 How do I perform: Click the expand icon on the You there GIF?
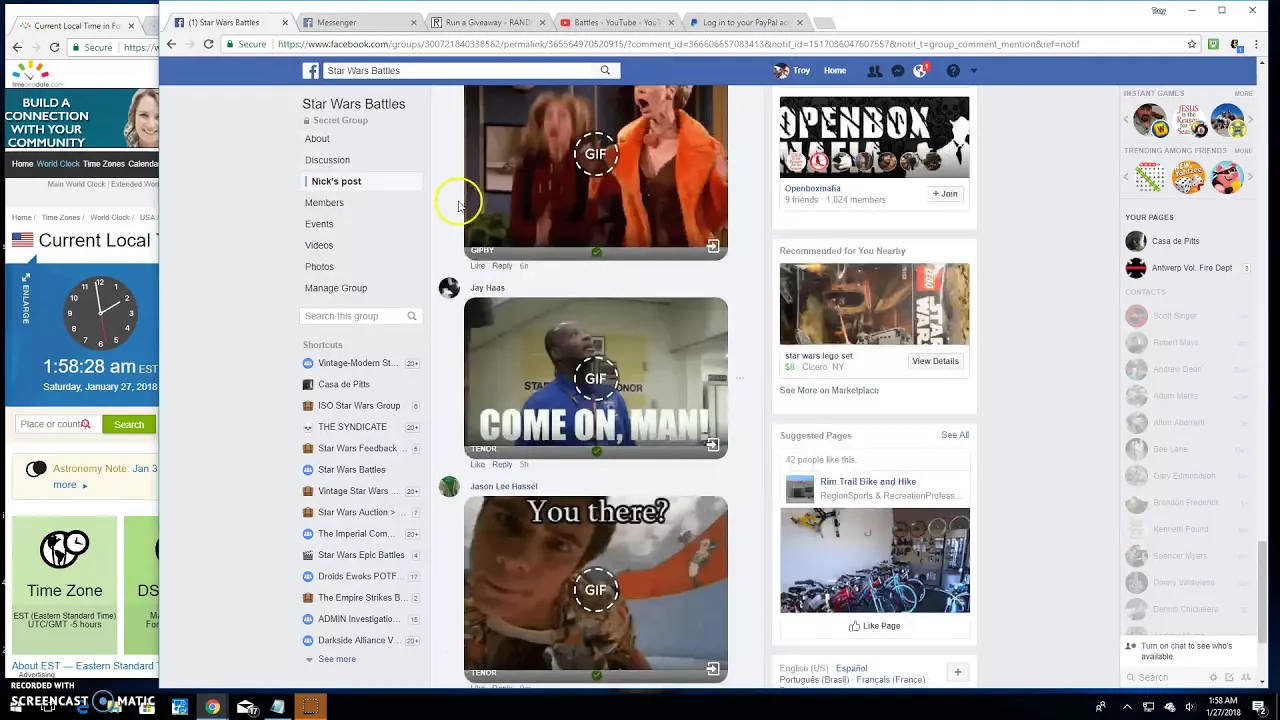click(713, 669)
